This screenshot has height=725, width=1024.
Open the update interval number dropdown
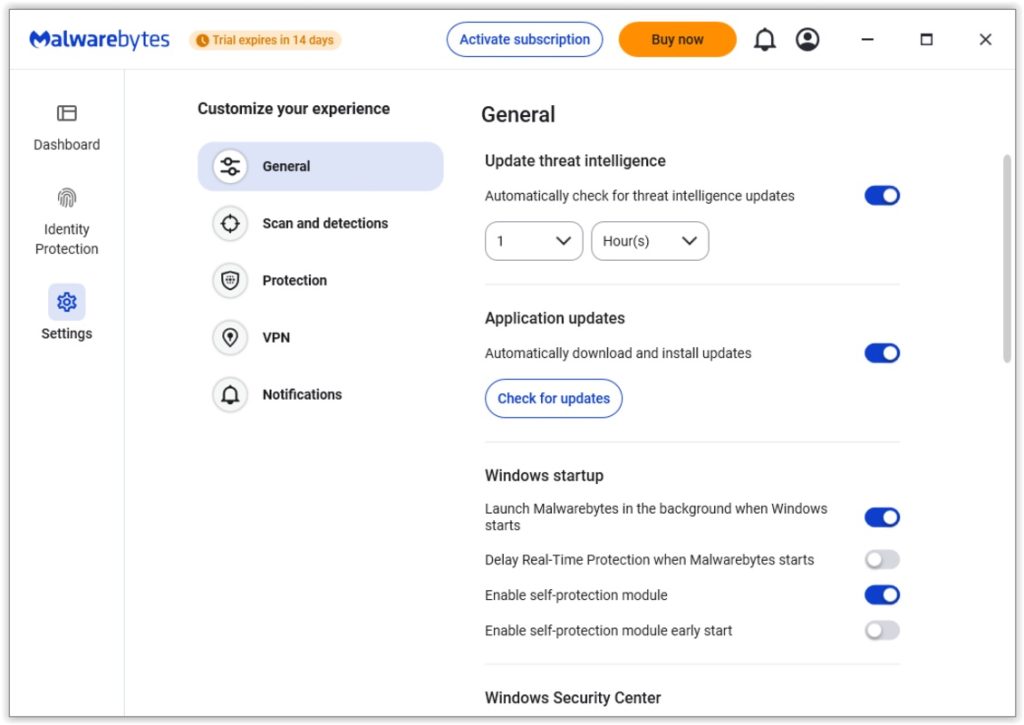(x=534, y=241)
